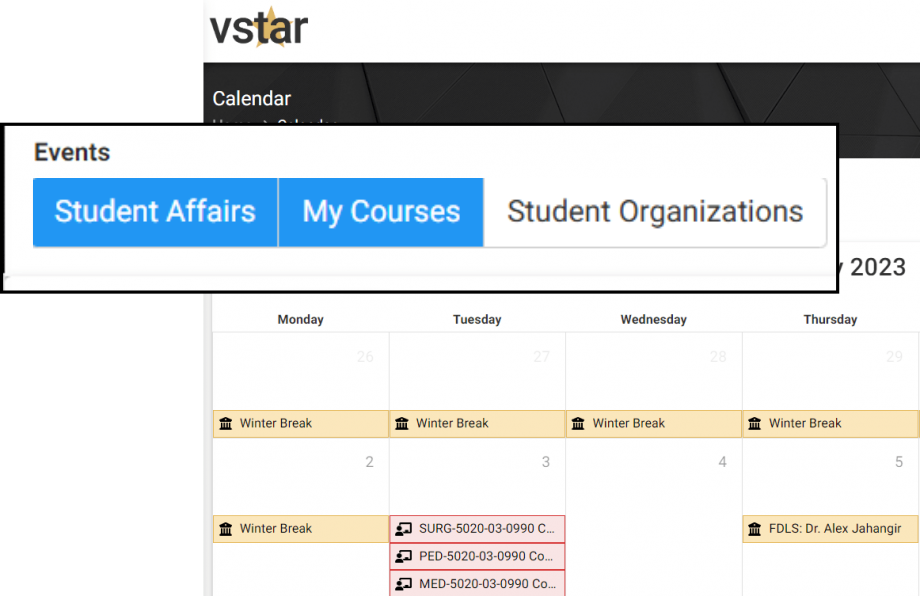The height and width of the screenshot is (596, 920).
Task: Open Winter Break event on Monday 2
Action: 300,529
